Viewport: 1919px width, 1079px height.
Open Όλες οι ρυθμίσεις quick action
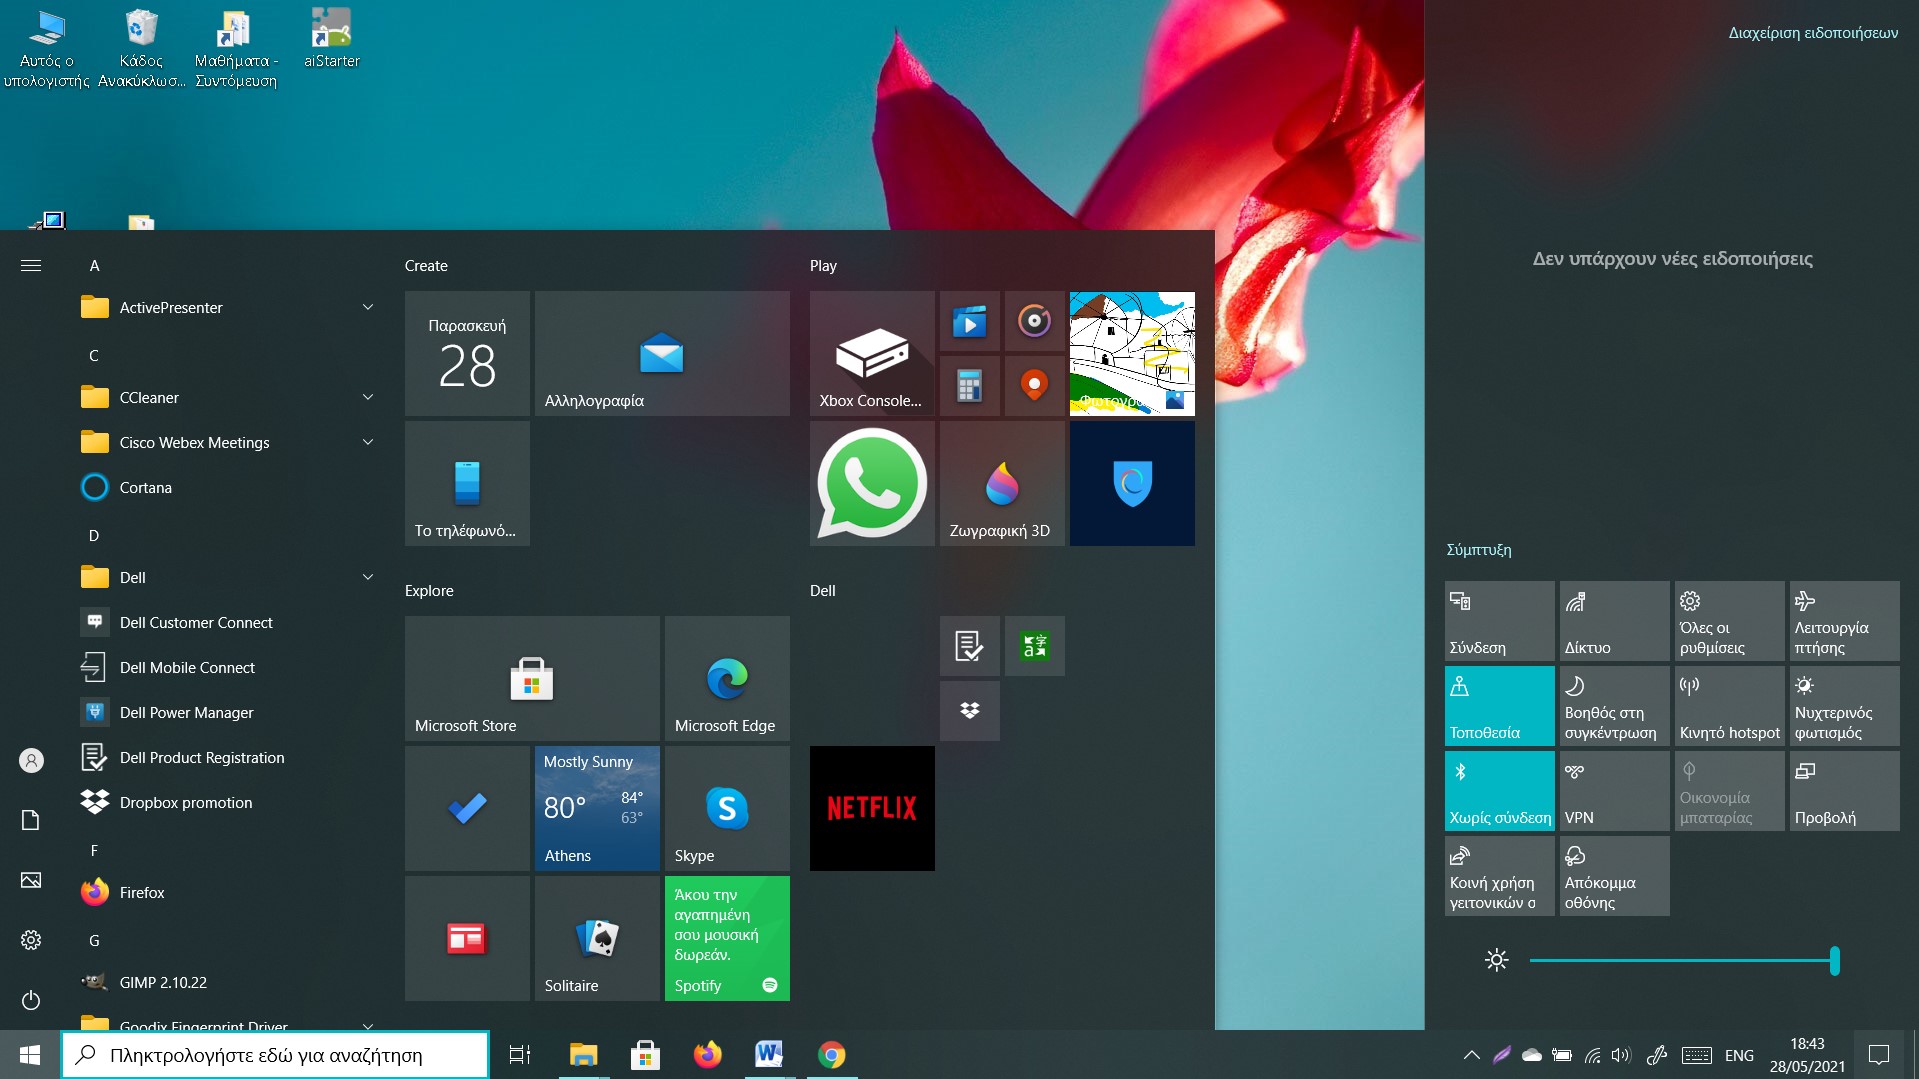pyautogui.click(x=1729, y=621)
